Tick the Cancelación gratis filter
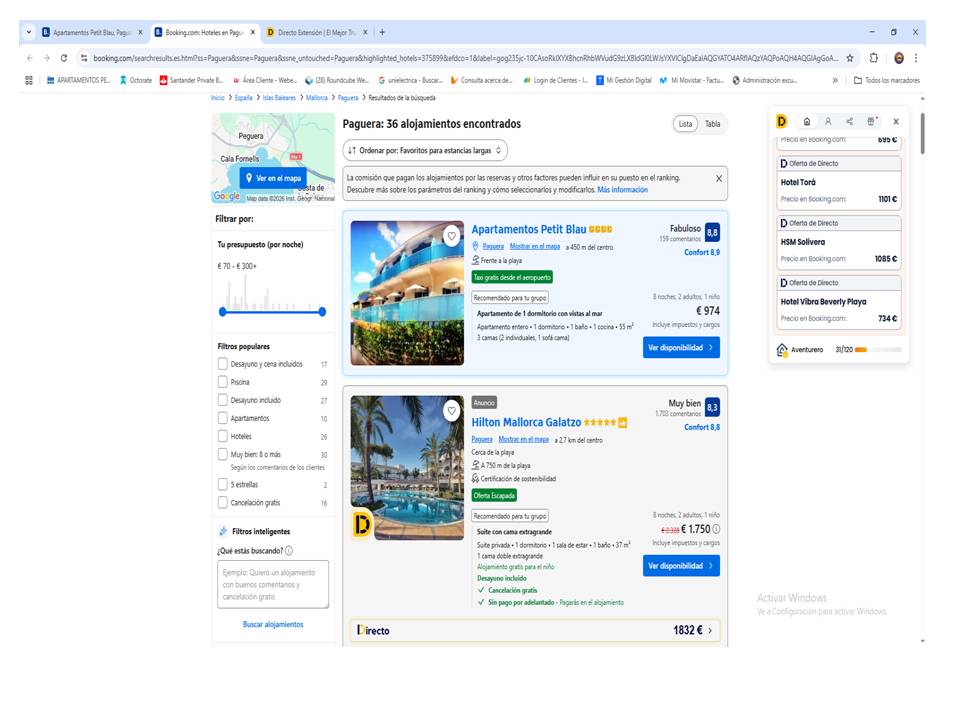 [x=223, y=503]
